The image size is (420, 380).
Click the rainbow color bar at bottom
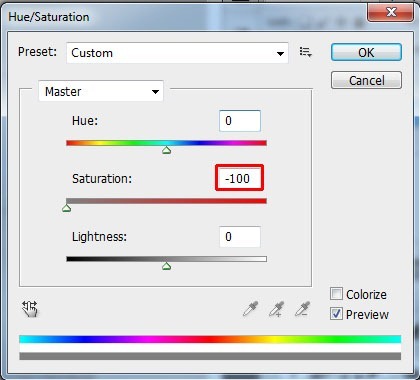(210, 339)
